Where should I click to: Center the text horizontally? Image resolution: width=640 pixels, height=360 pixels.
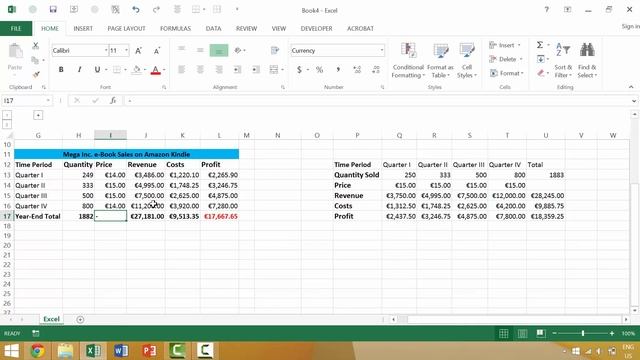pyautogui.click(x=200, y=69)
